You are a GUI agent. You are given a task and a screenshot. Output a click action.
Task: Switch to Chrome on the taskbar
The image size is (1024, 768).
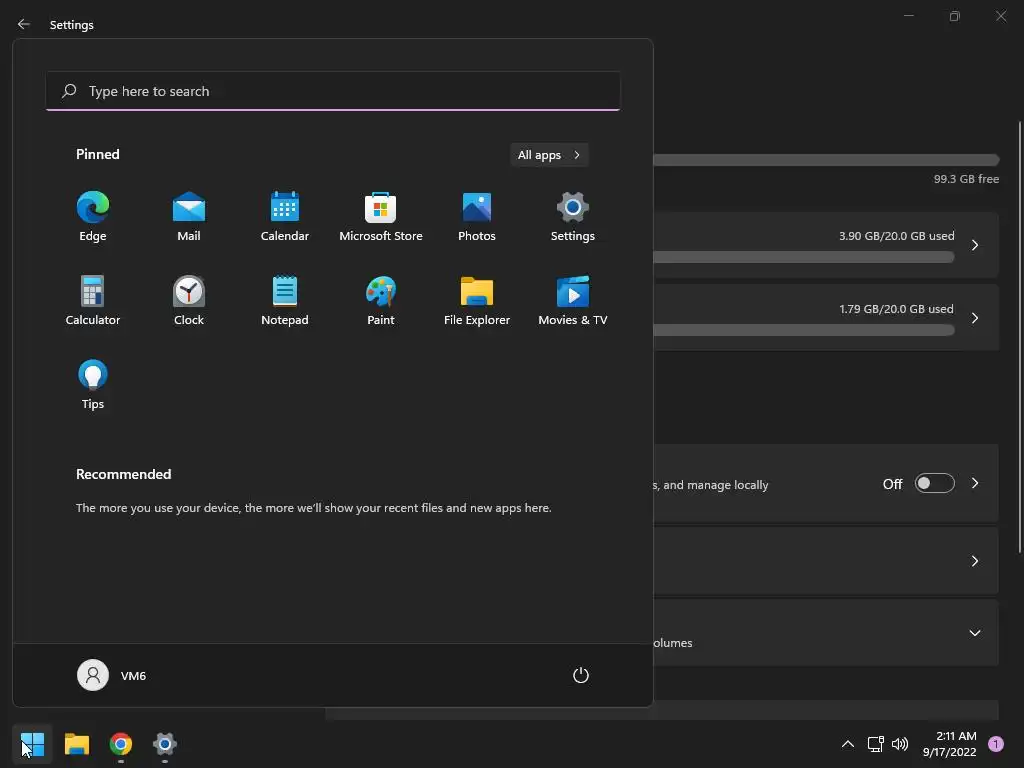click(121, 744)
